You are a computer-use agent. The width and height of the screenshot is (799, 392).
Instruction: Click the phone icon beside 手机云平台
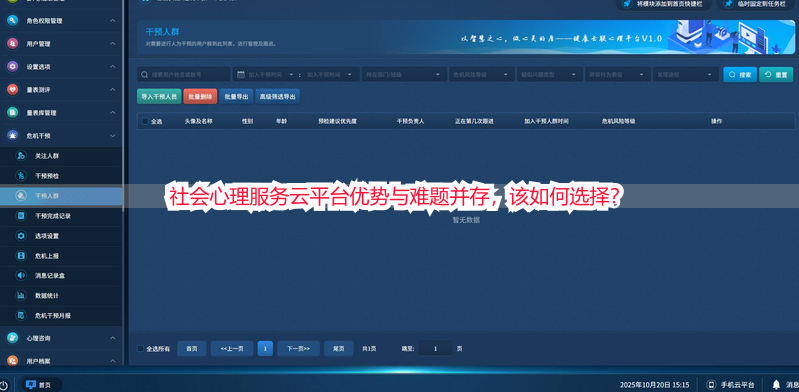[x=711, y=384]
